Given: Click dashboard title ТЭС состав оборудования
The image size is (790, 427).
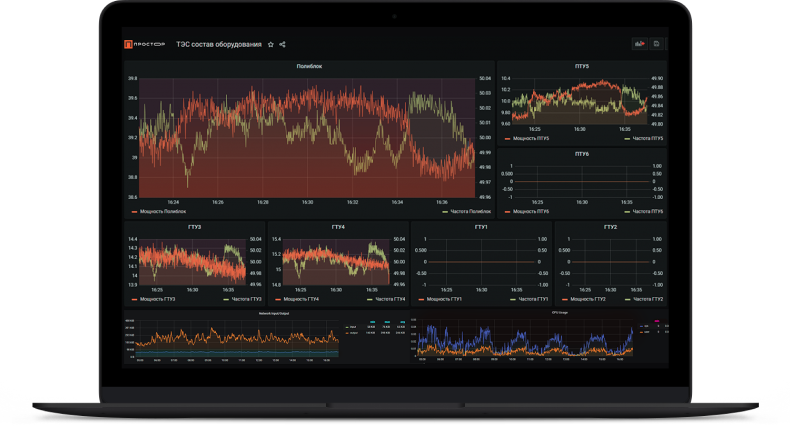Looking at the screenshot, I should coord(218,44).
